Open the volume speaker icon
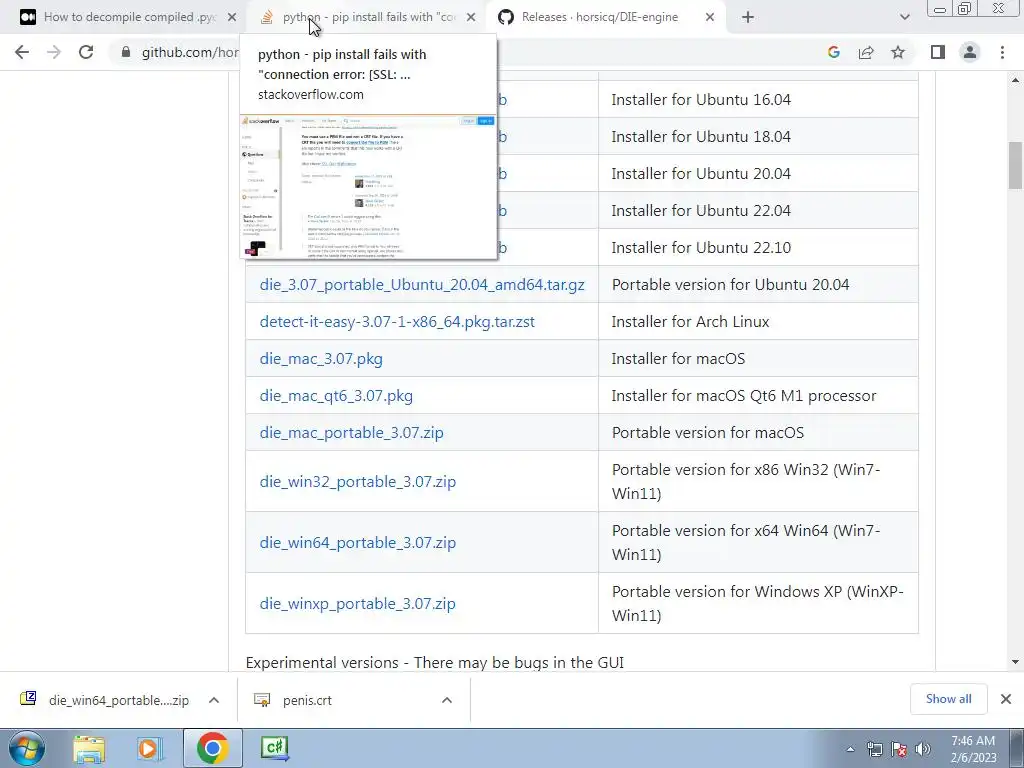1024x768 pixels. tap(923, 749)
